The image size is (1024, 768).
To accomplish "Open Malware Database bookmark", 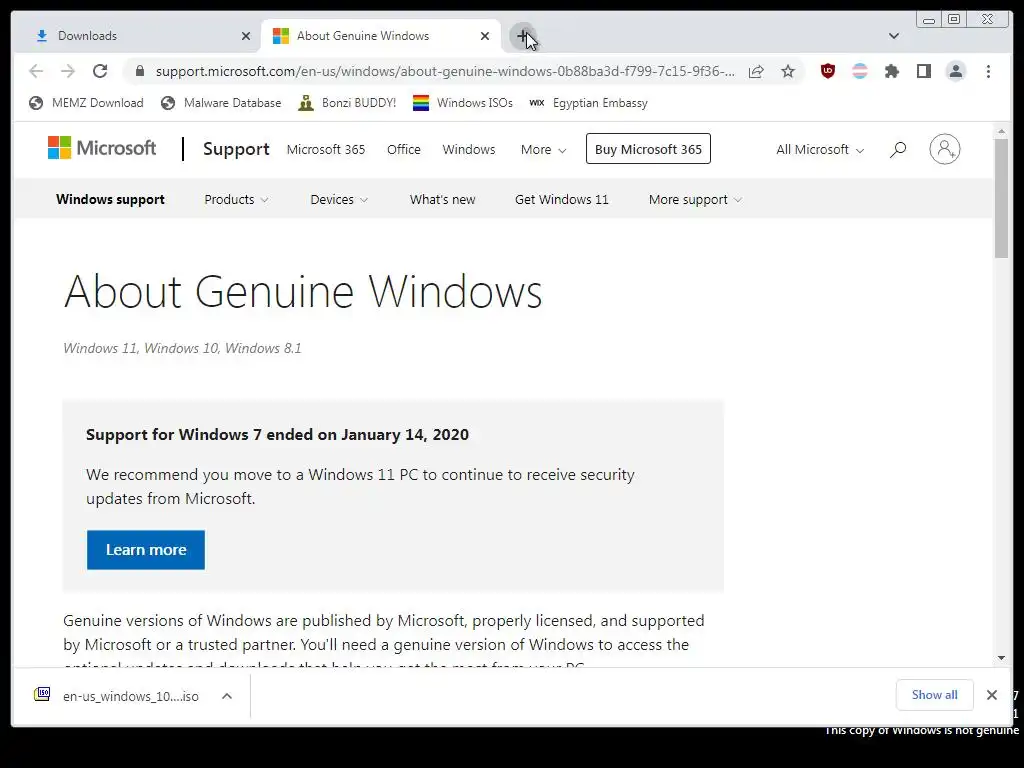I will pos(221,103).
